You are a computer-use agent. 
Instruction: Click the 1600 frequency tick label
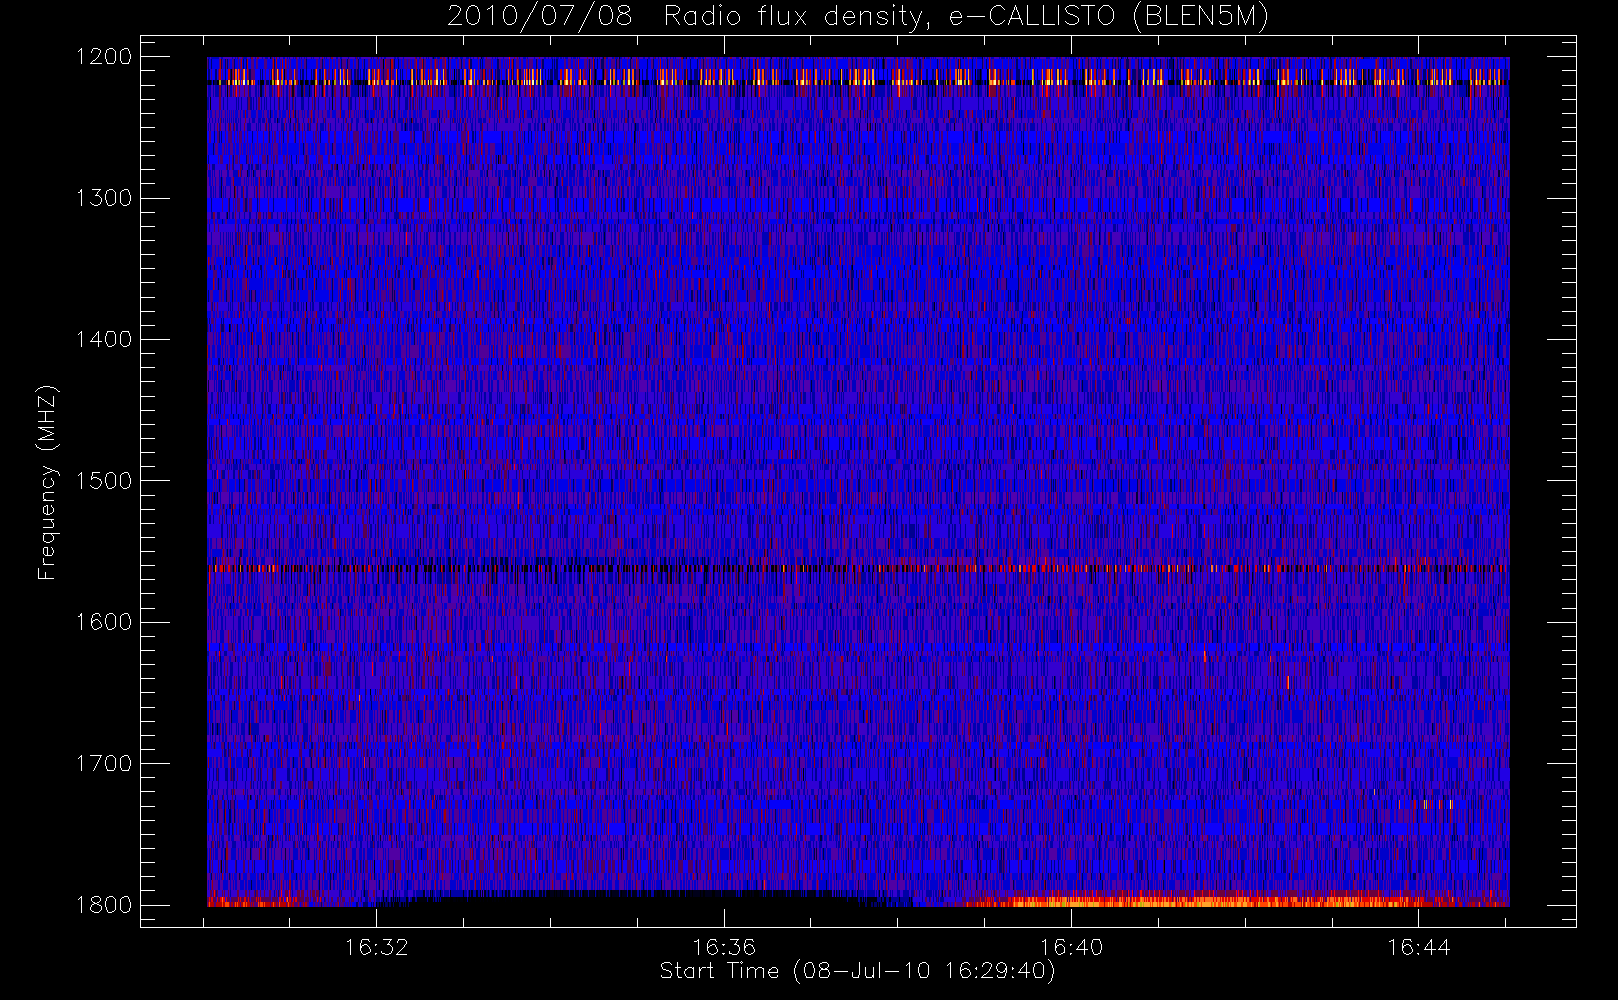pyautogui.click(x=104, y=622)
